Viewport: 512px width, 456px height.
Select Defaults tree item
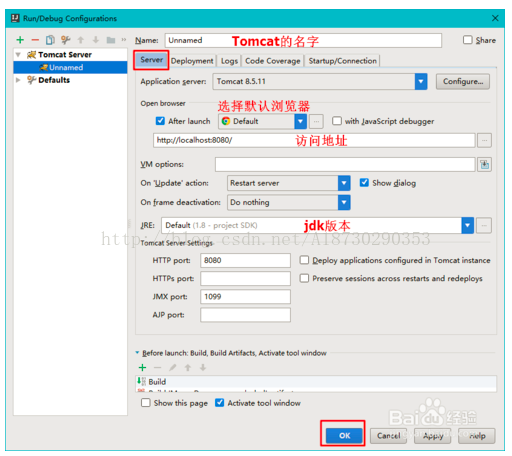pyautogui.click(x=54, y=80)
